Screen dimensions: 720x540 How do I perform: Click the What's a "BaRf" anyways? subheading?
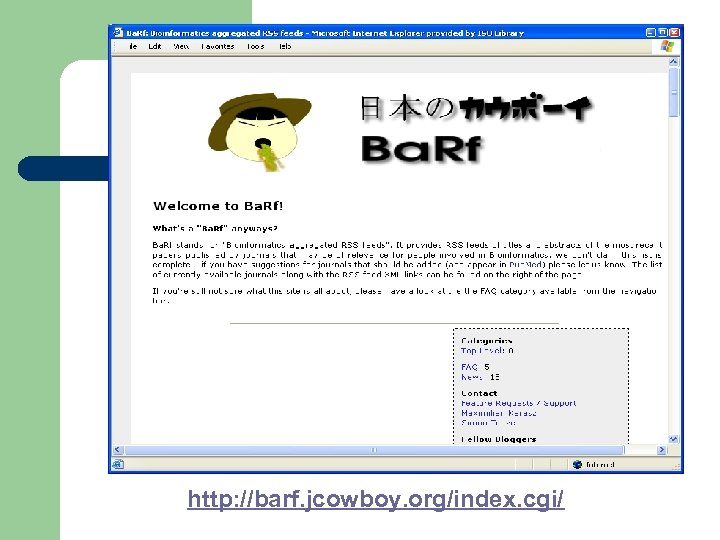pos(215,228)
